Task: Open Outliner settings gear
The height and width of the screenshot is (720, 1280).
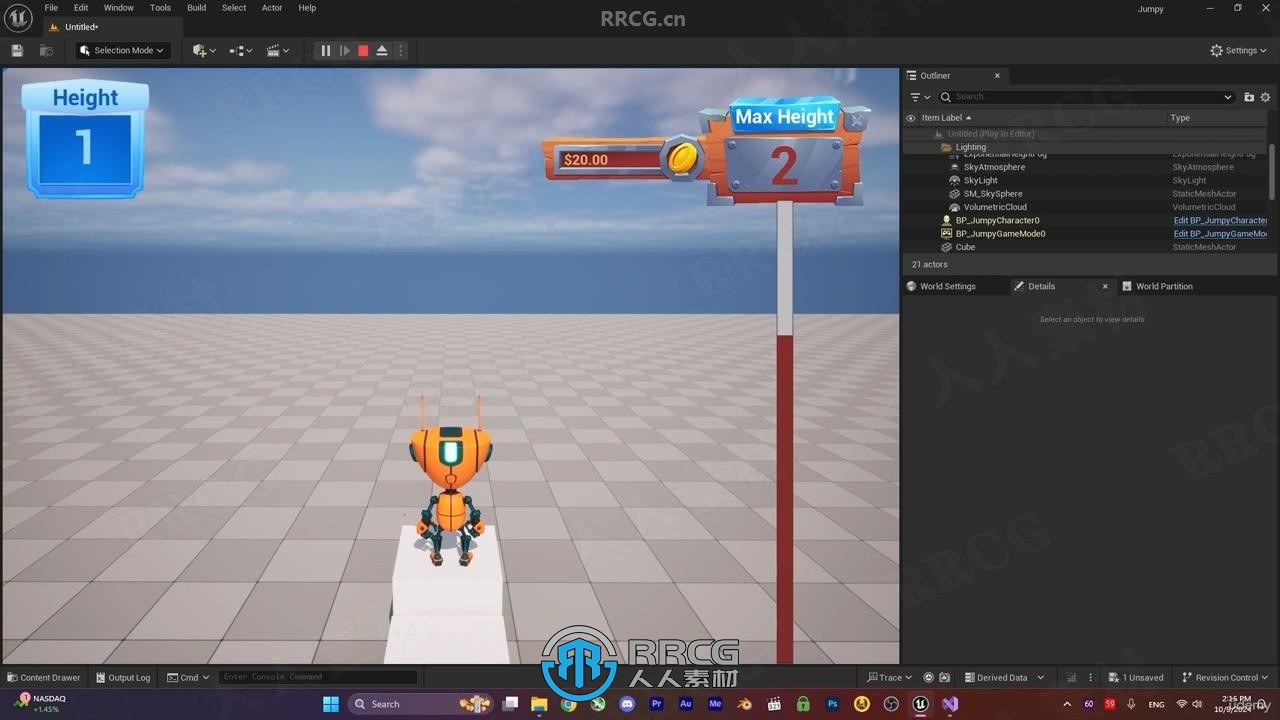Action: (x=1265, y=97)
